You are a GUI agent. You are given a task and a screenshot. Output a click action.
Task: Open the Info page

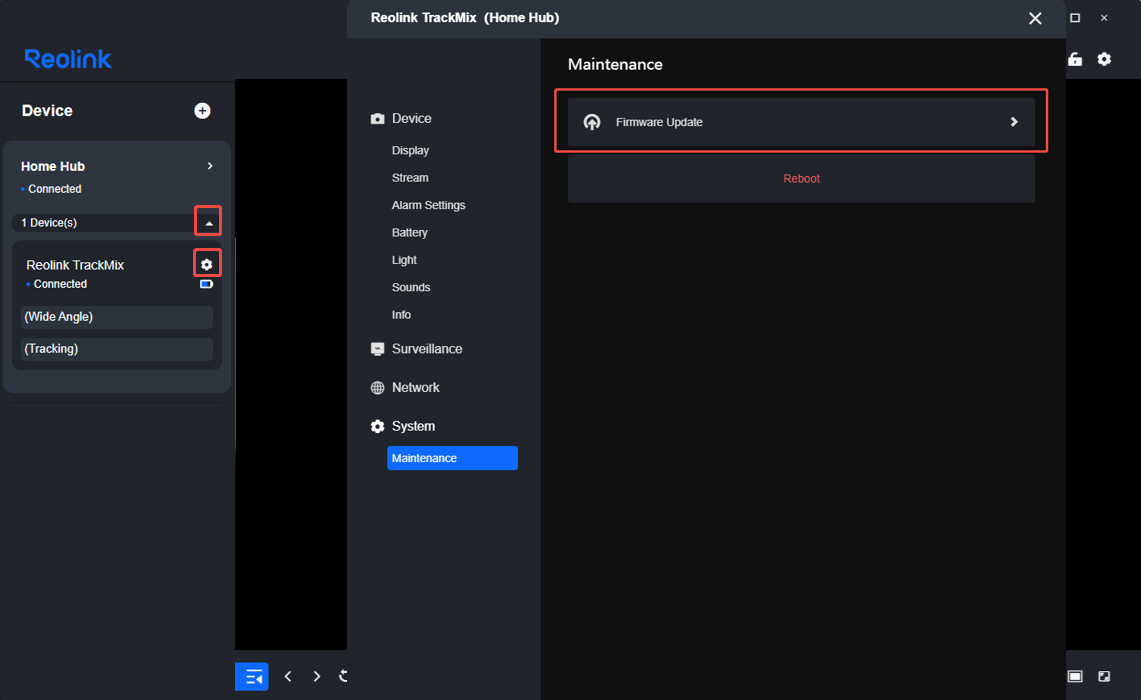point(401,315)
